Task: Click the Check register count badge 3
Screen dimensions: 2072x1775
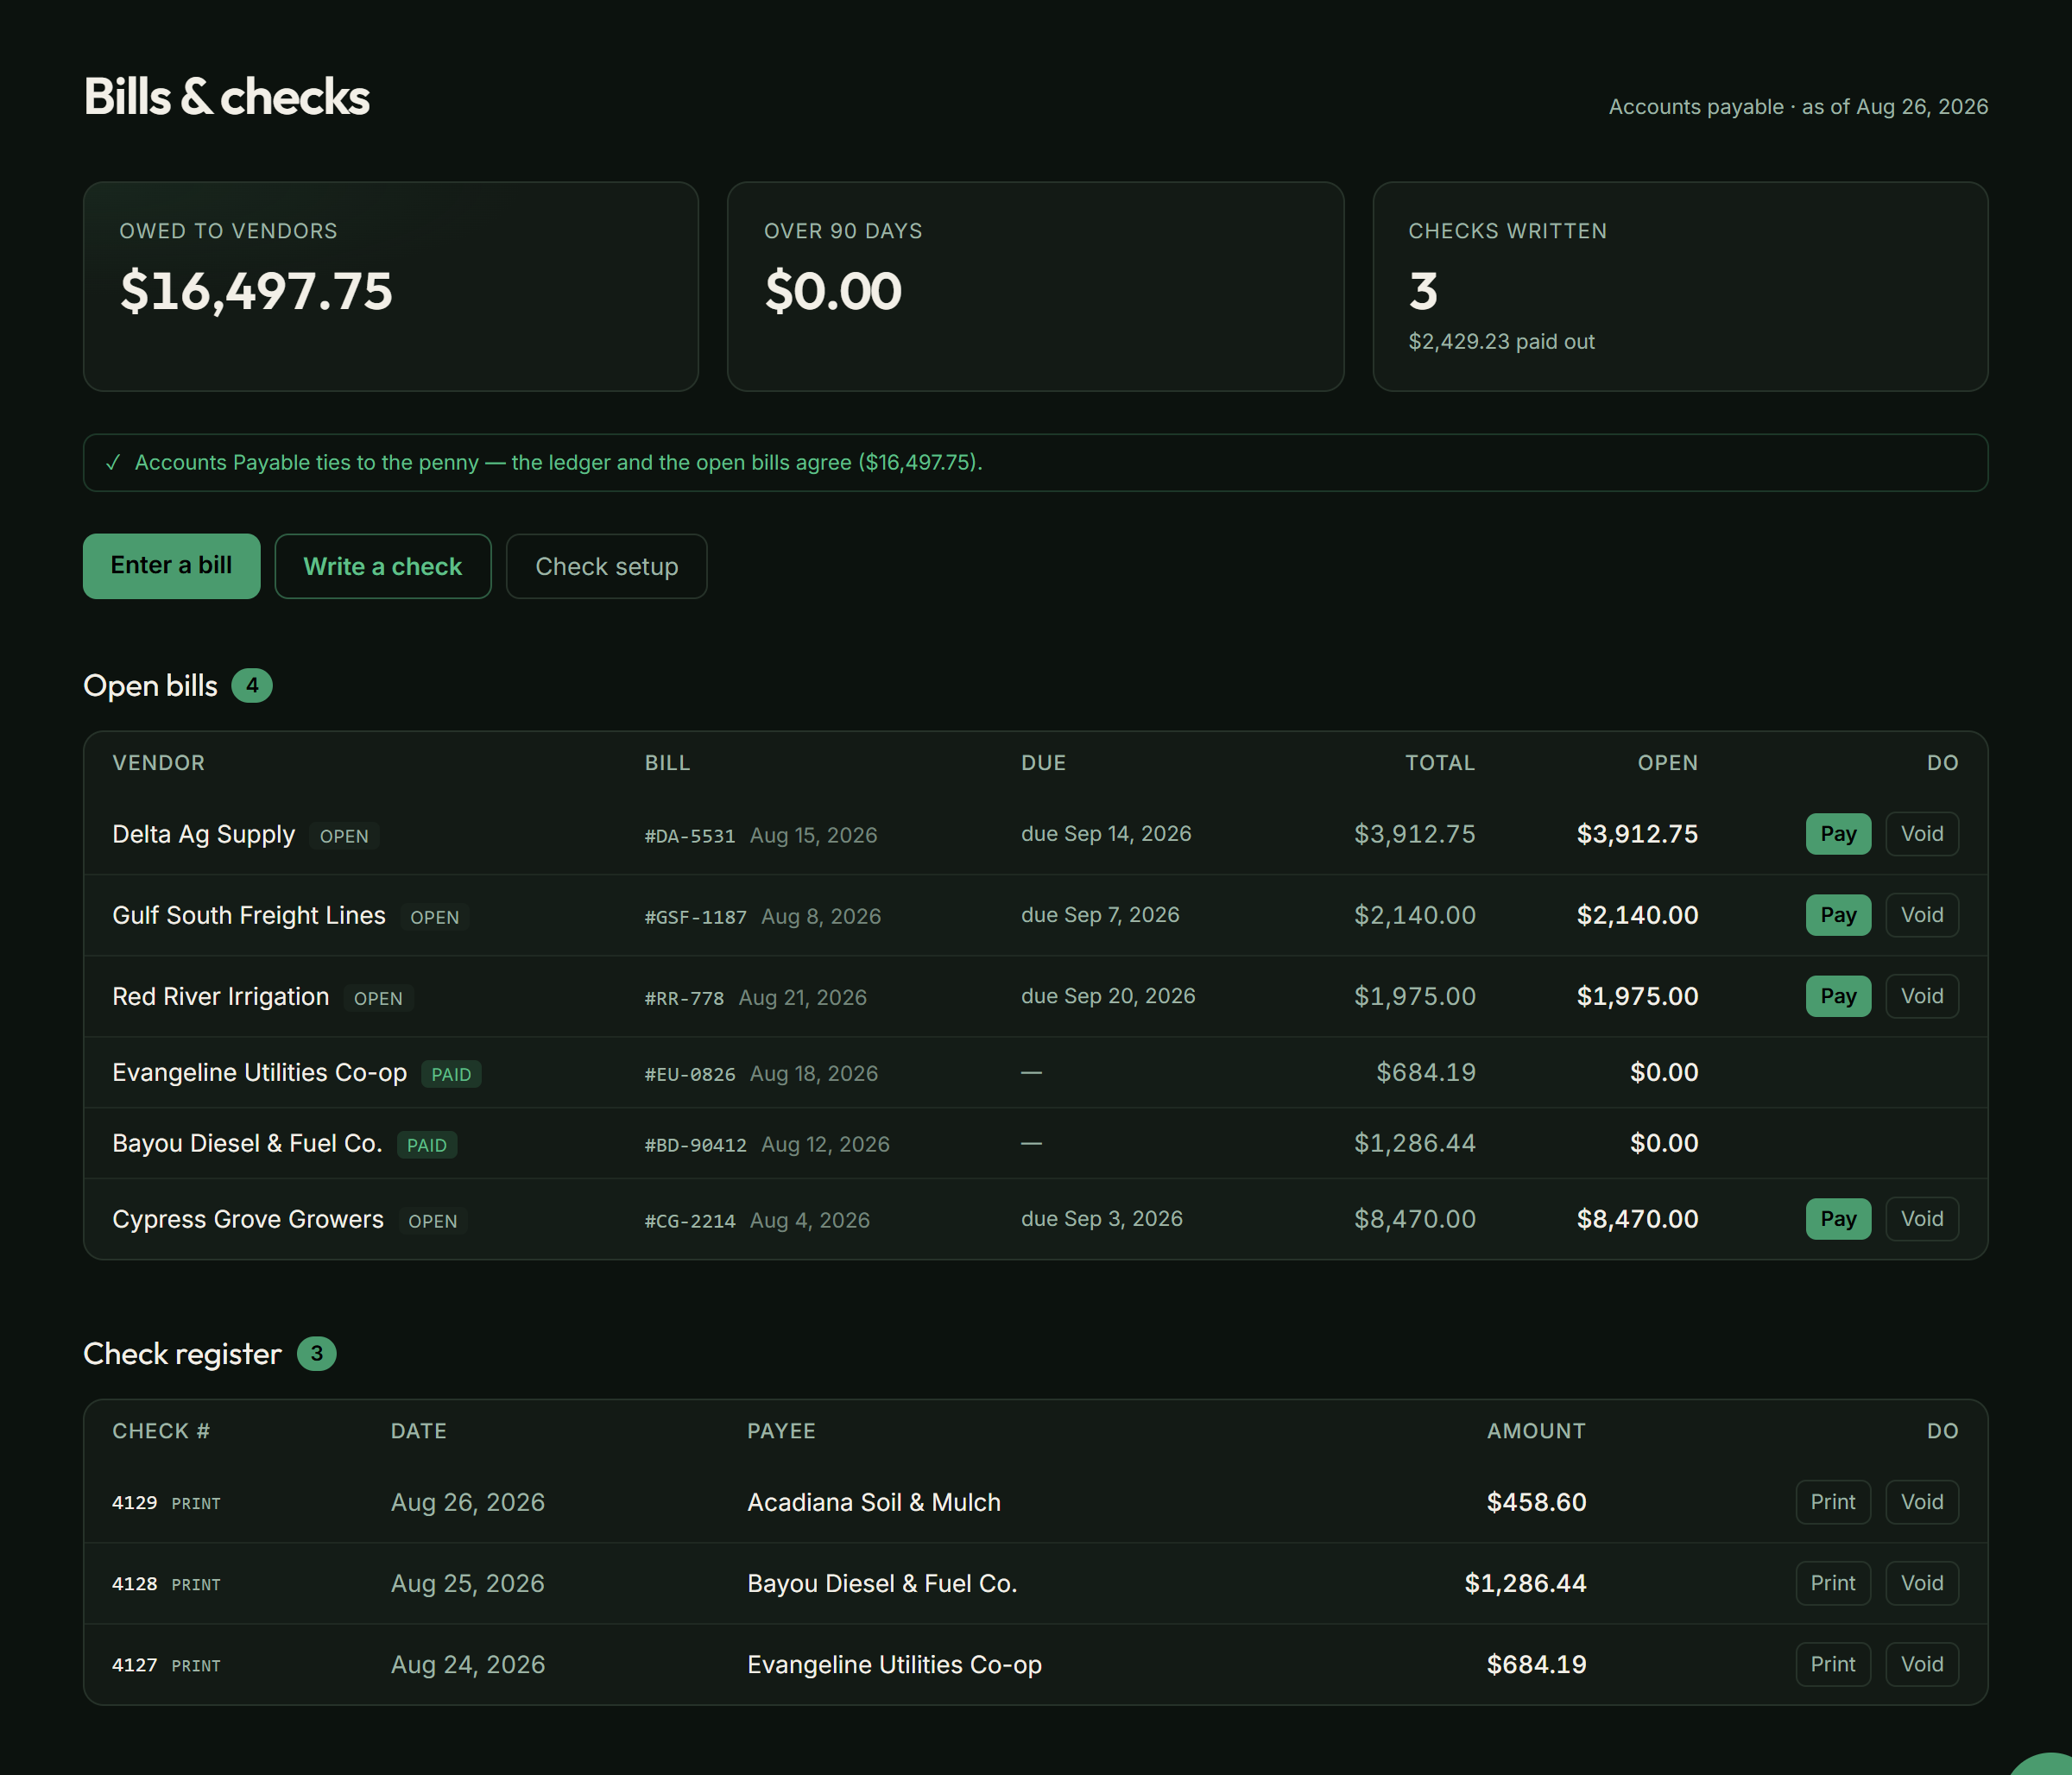Action: click(316, 1354)
